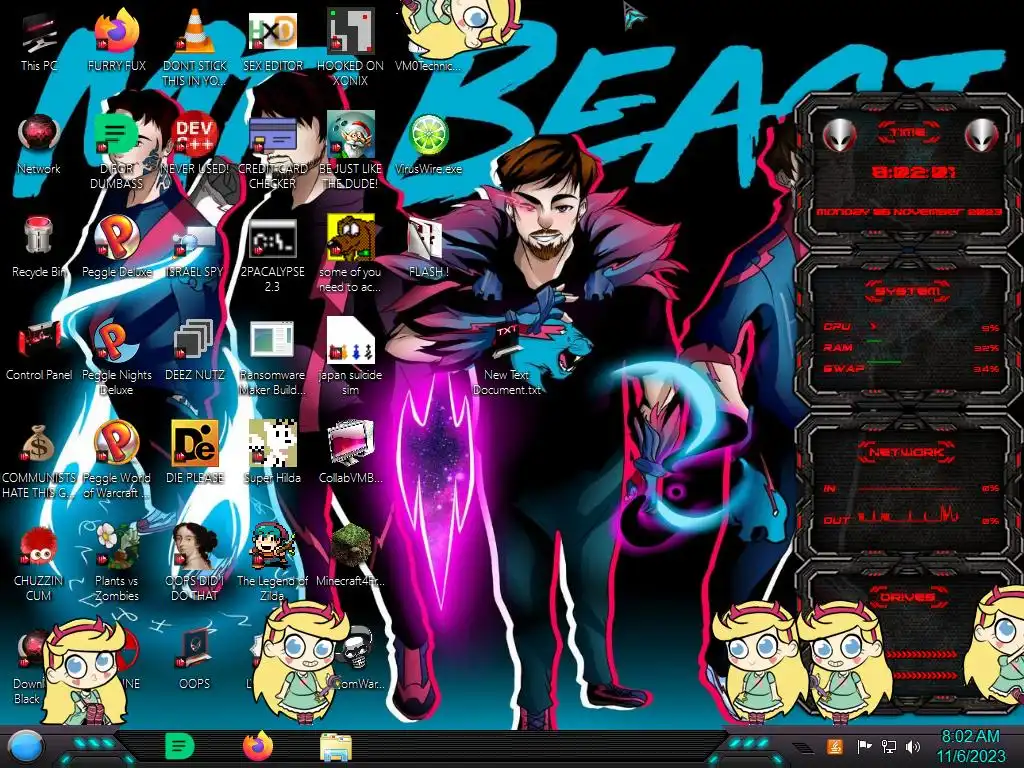Click the taskbar clock showing 8:02 AM
The image size is (1024, 768).
pos(970,746)
